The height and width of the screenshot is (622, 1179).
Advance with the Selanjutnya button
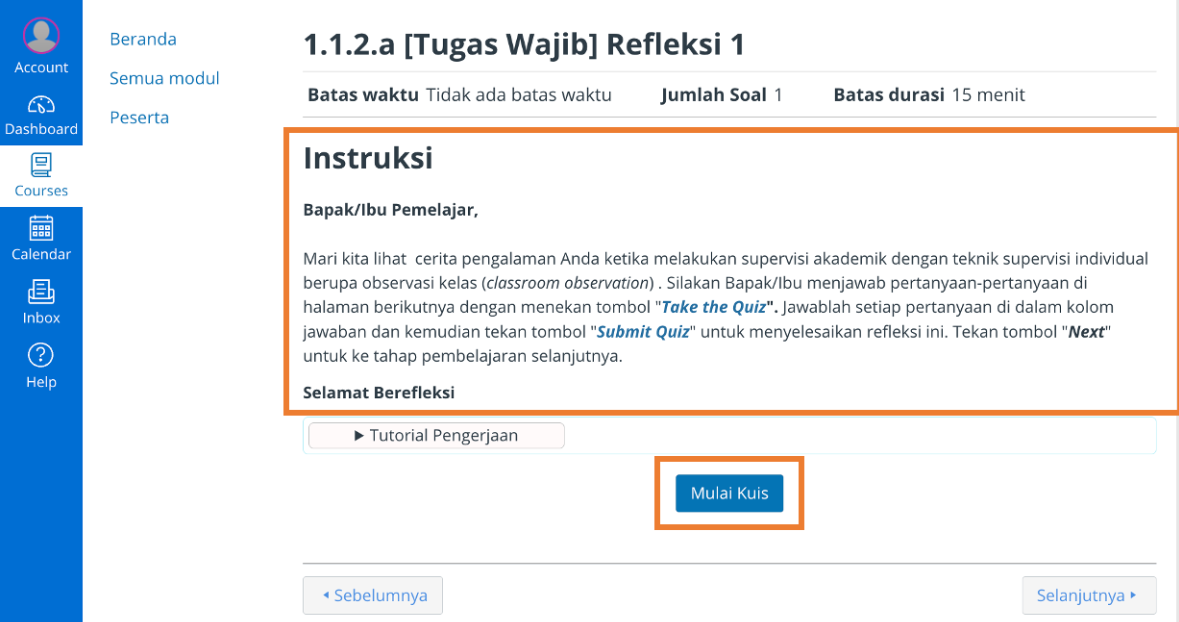tap(1088, 595)
